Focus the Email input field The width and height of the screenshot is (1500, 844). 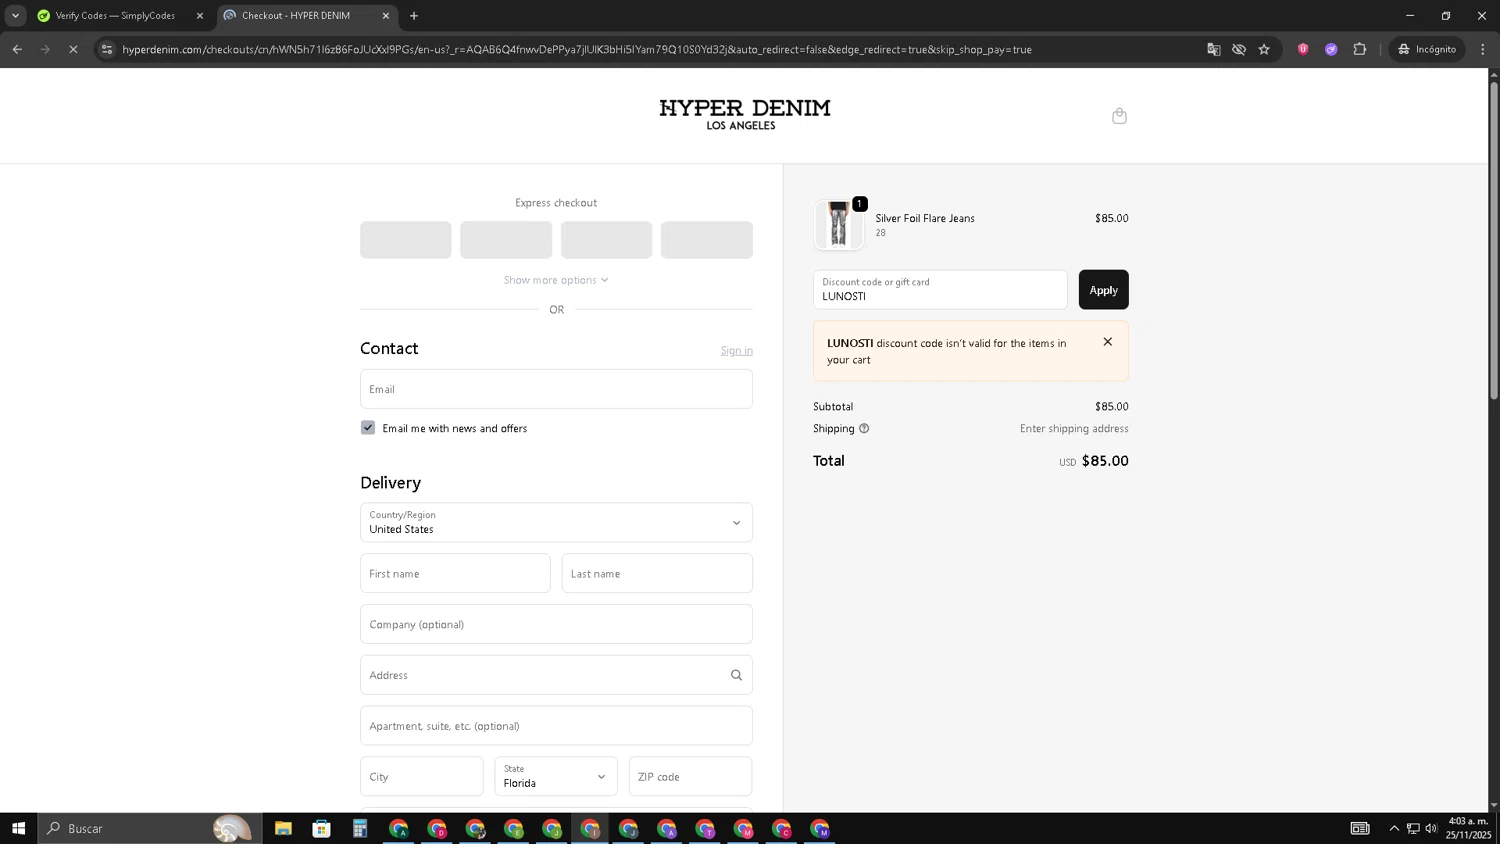click(556, 389)
